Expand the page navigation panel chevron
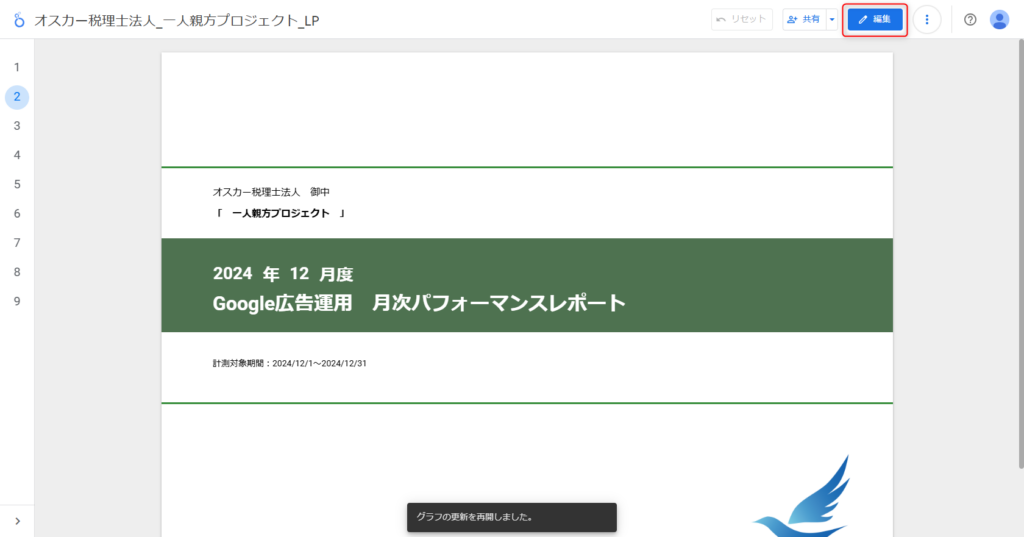The width and height of the screenshot is (1024, 537). click(17, 520)
